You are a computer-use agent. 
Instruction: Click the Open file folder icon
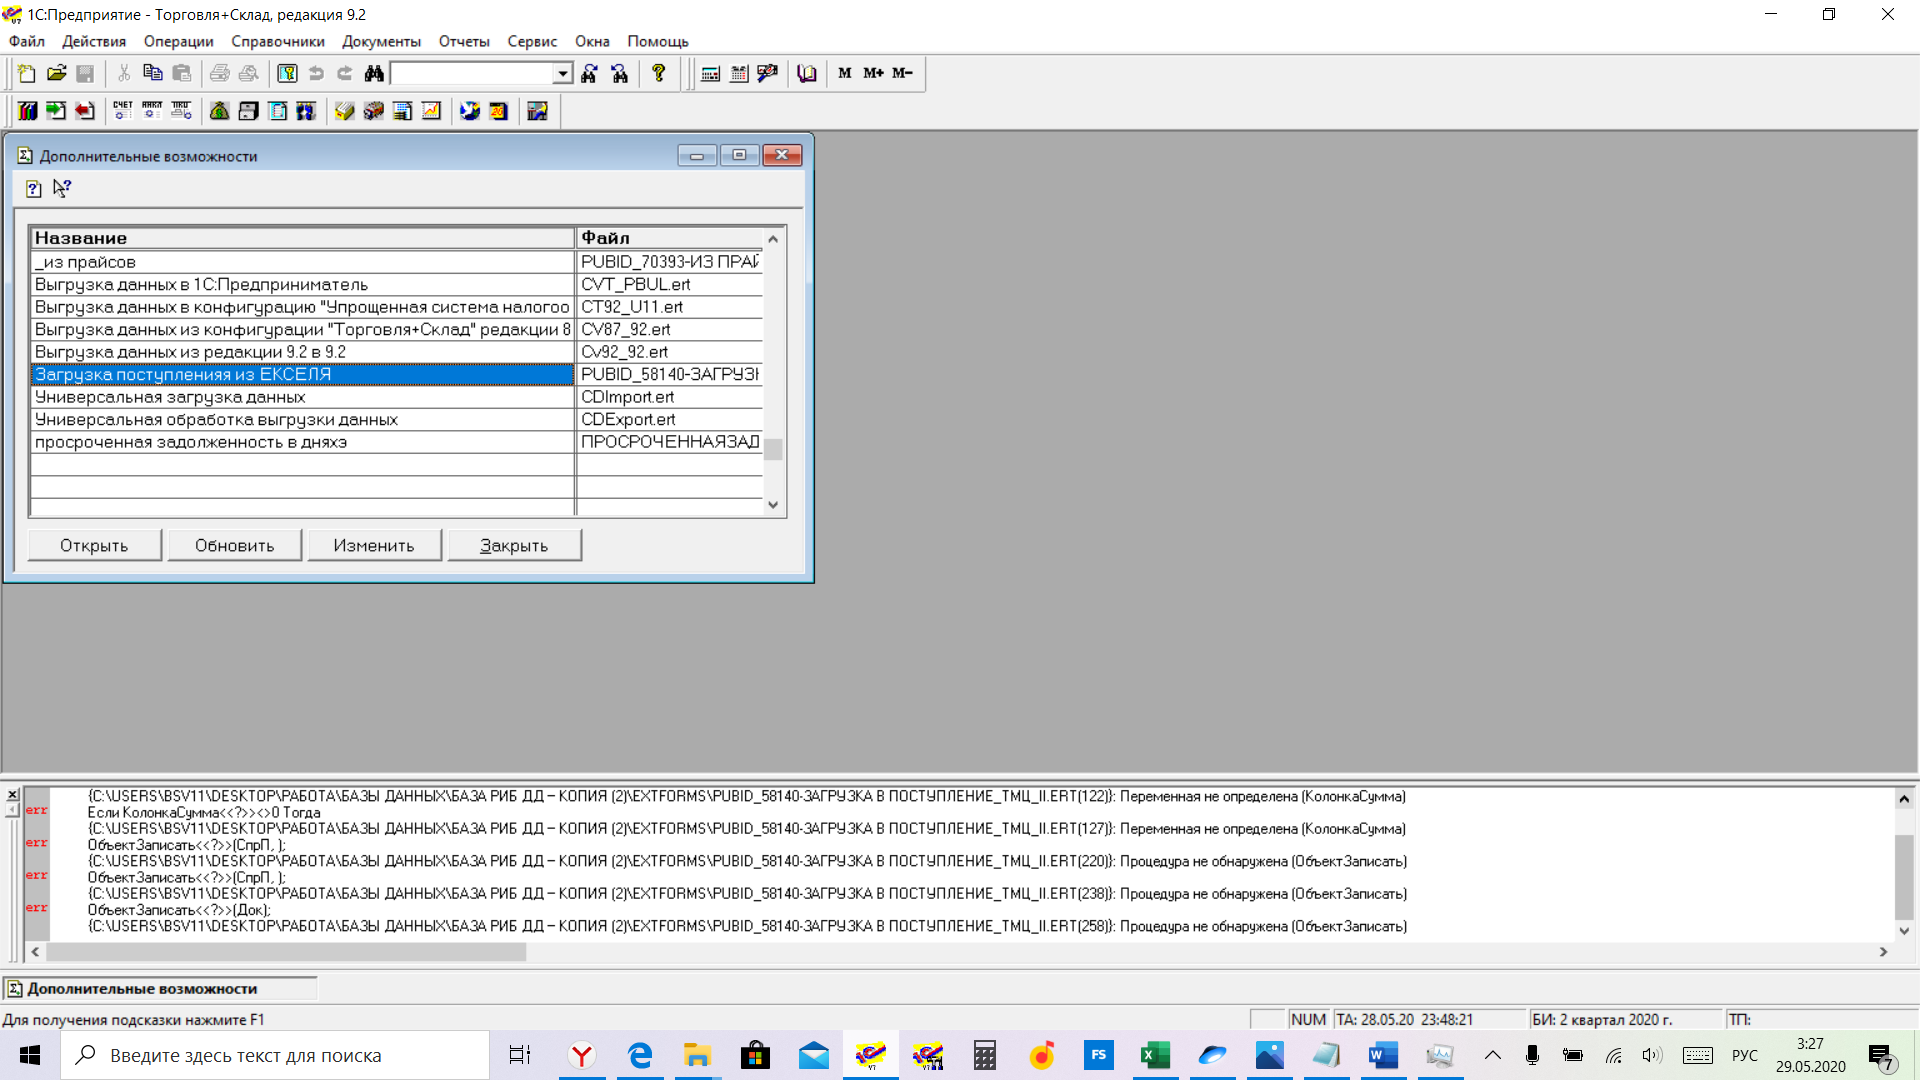pyautogui.click(x=56, y=73)
